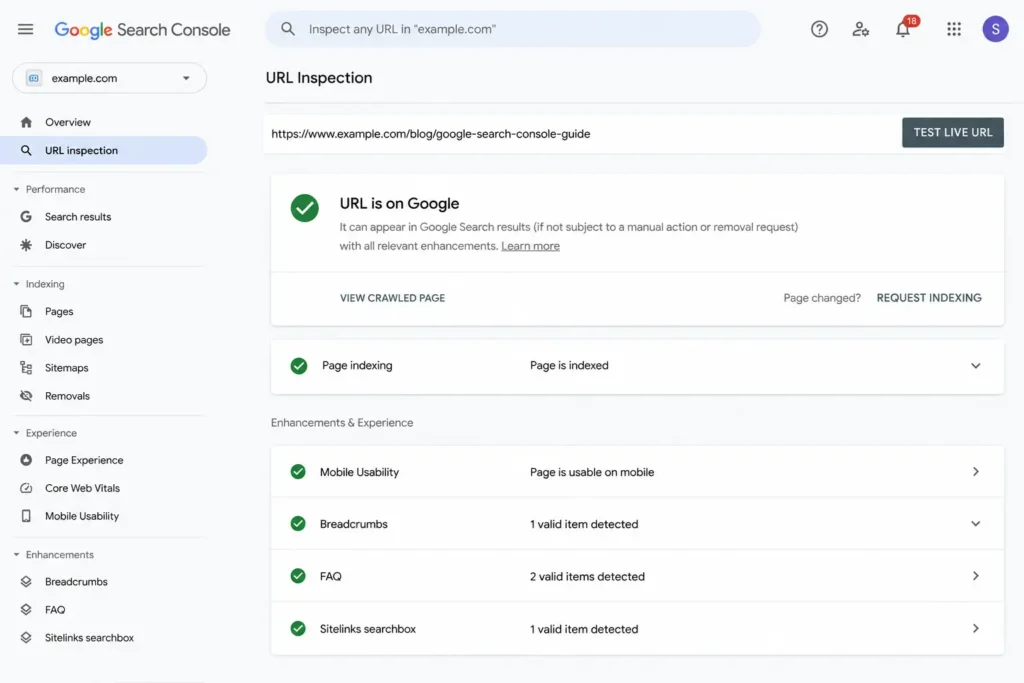Click the large green check beside URL is on Google
The height and width of the screenshot is (683, 1024).
[304, 208]
